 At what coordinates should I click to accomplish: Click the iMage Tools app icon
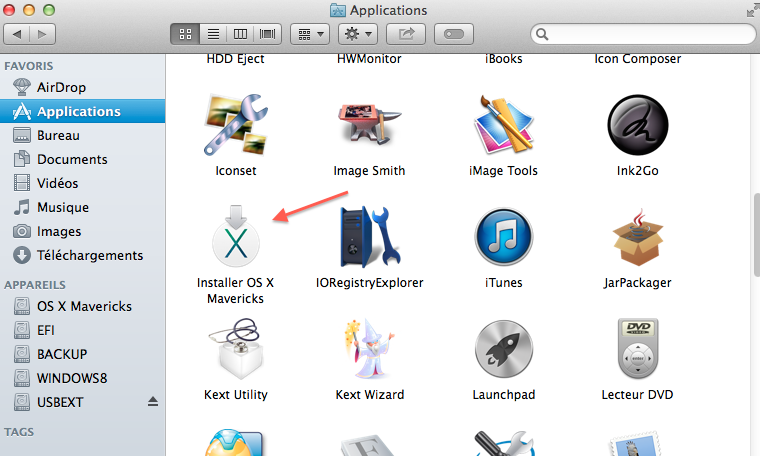504,125
